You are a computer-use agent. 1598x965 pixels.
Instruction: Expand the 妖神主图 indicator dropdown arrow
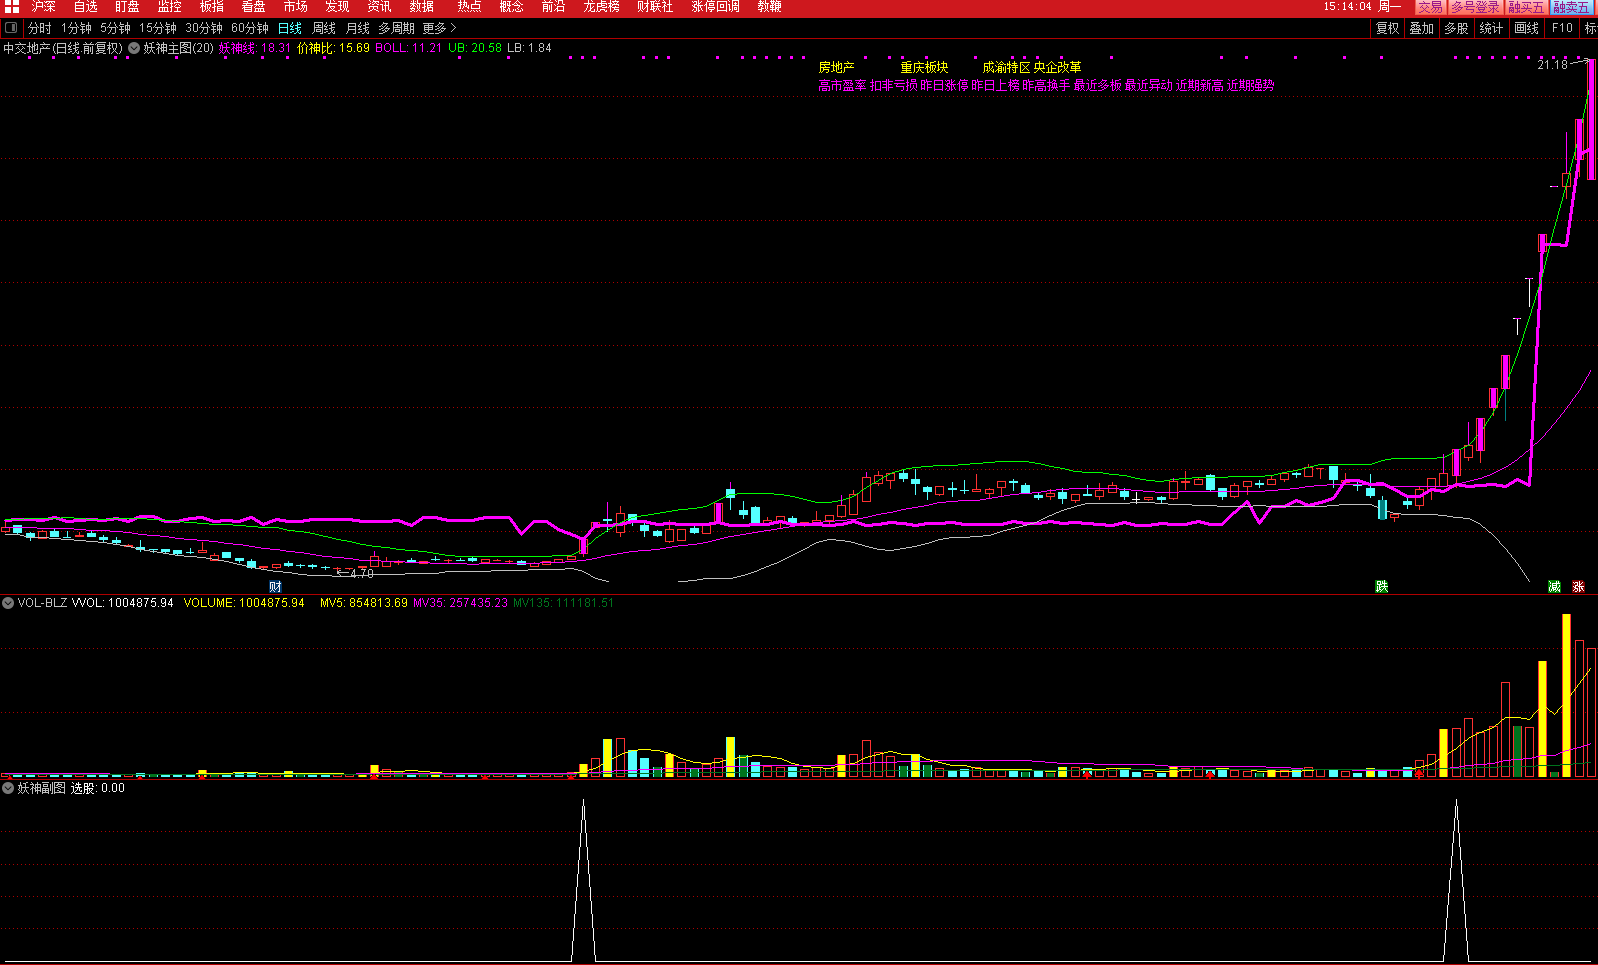134,48
